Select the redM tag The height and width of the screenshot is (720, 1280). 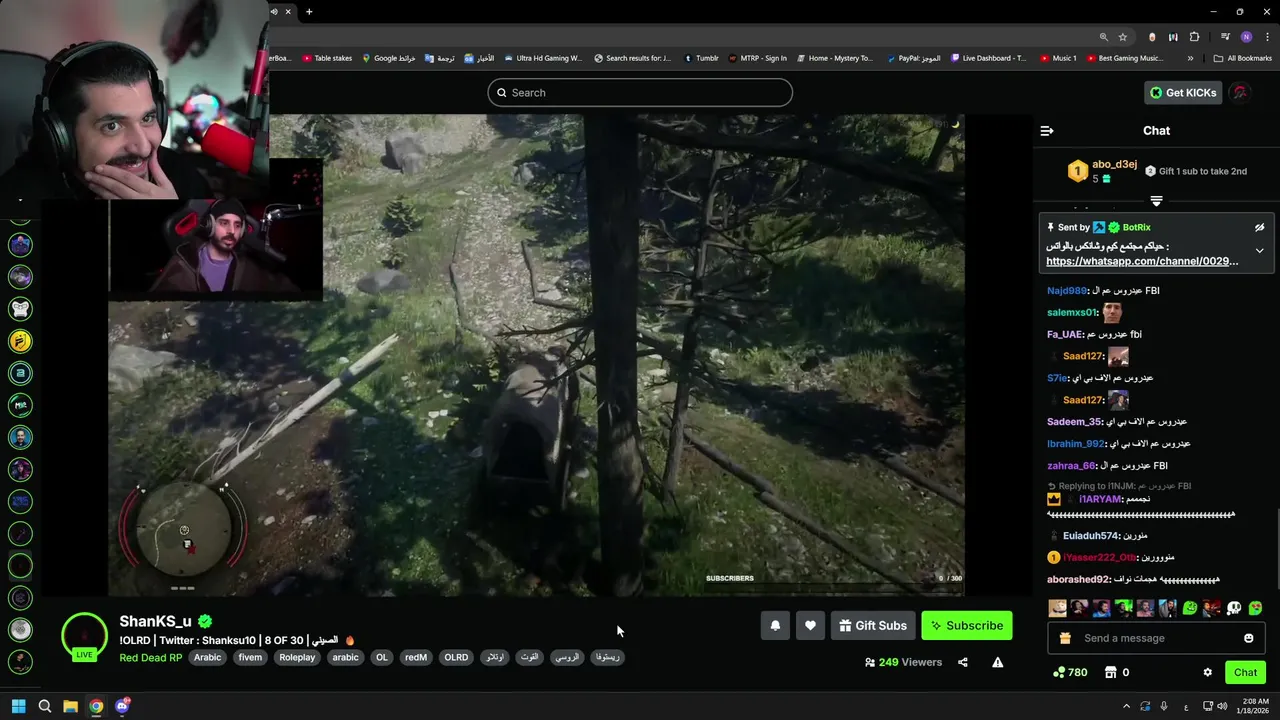click(416, 658)
